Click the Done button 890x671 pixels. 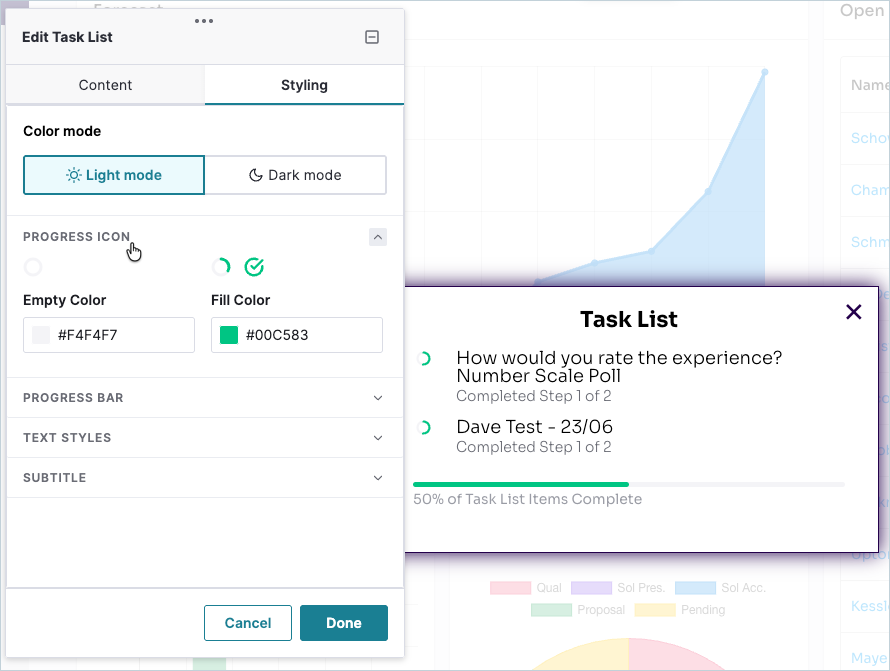pos(344,623)
